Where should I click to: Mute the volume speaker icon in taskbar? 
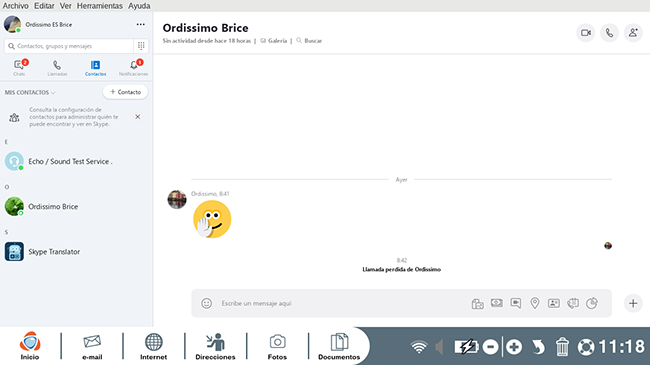click(439, 347)
